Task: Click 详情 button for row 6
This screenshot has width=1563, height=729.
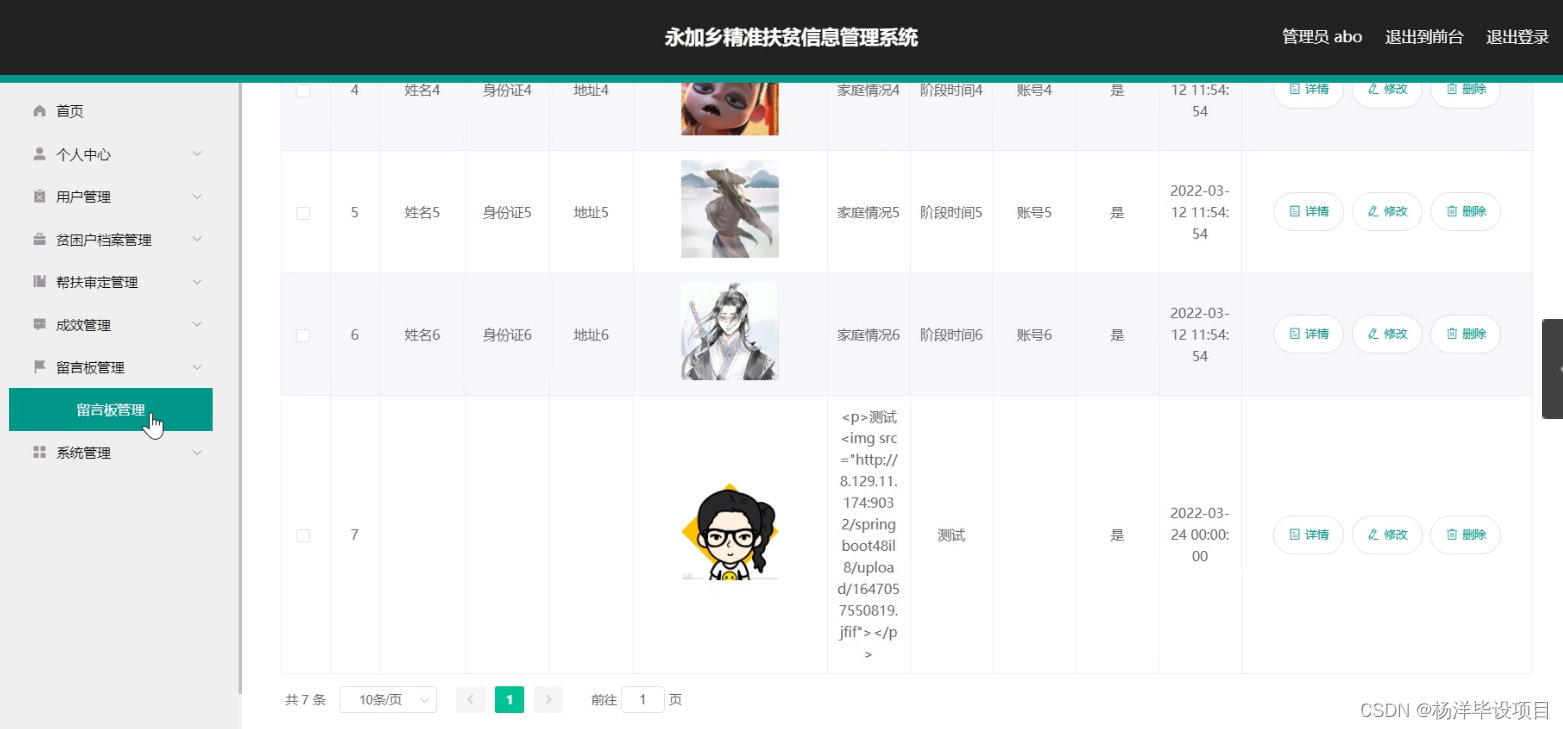Action: 1308,334
